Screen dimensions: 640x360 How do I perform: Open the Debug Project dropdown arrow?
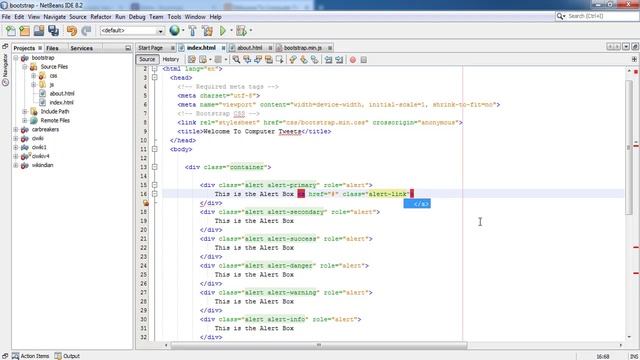[x=251, y=30]
